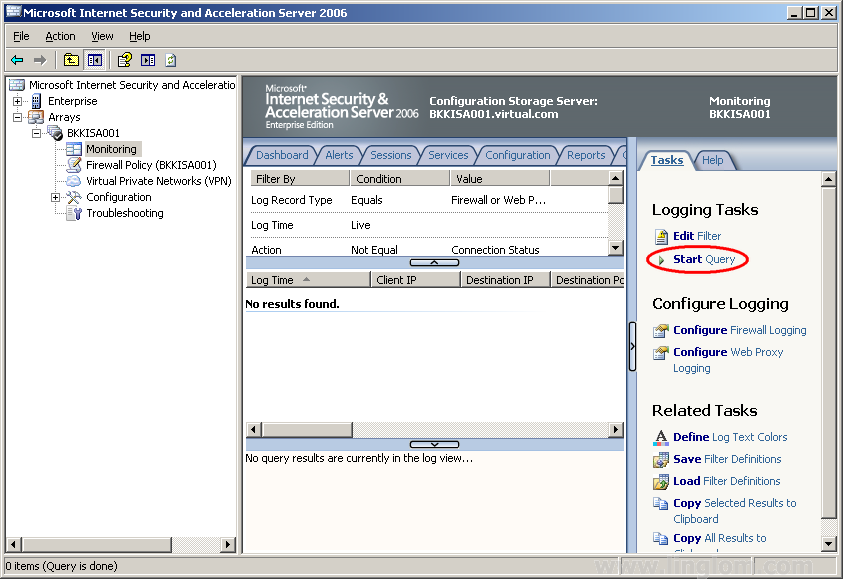The width and height of the screenshot is (843, 579).
Task: Collapse the Arrays tree node
Action: 18,117
